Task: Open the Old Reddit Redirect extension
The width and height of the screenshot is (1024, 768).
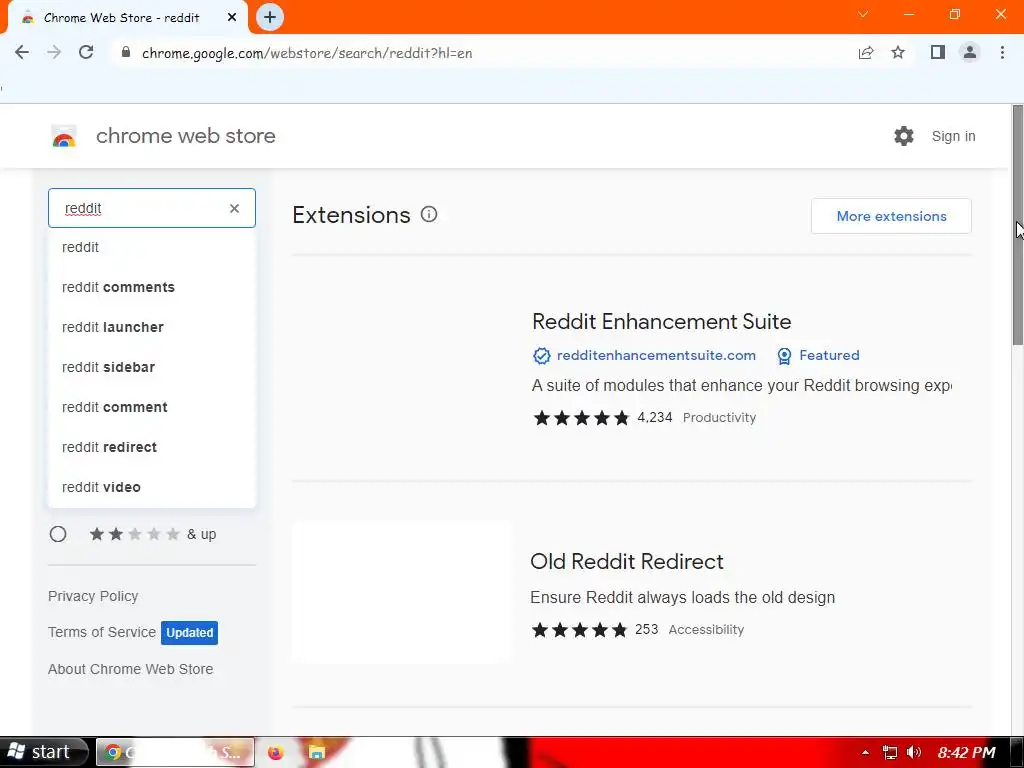Action: (x=627, y=562)
